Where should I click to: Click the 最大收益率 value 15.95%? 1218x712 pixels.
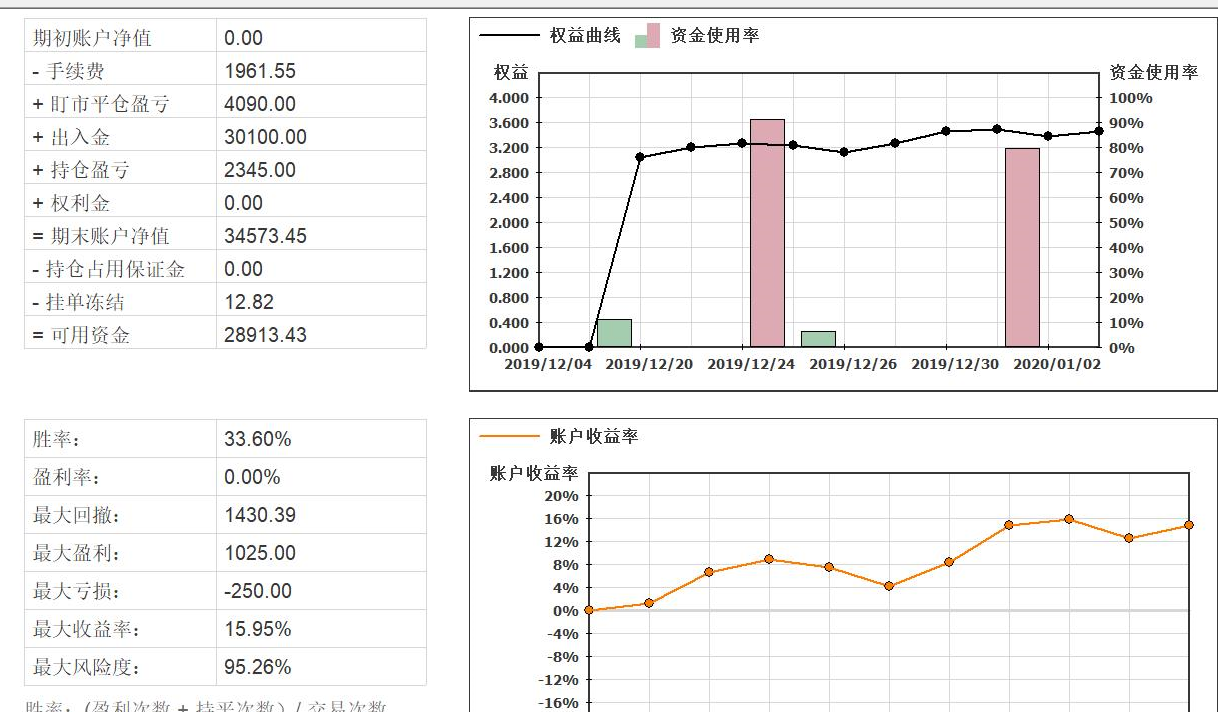(x=258, y=629)
